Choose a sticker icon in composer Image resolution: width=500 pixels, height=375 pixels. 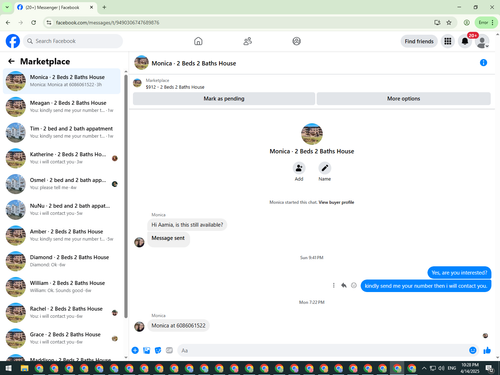158,350
